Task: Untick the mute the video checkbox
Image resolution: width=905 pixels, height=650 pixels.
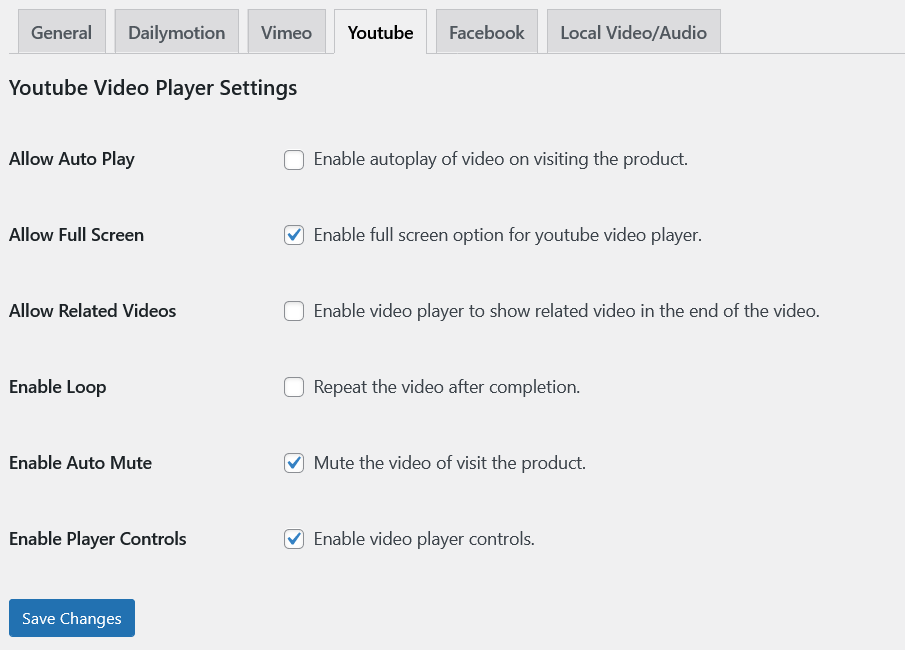Action: click(x=294, y=464)
